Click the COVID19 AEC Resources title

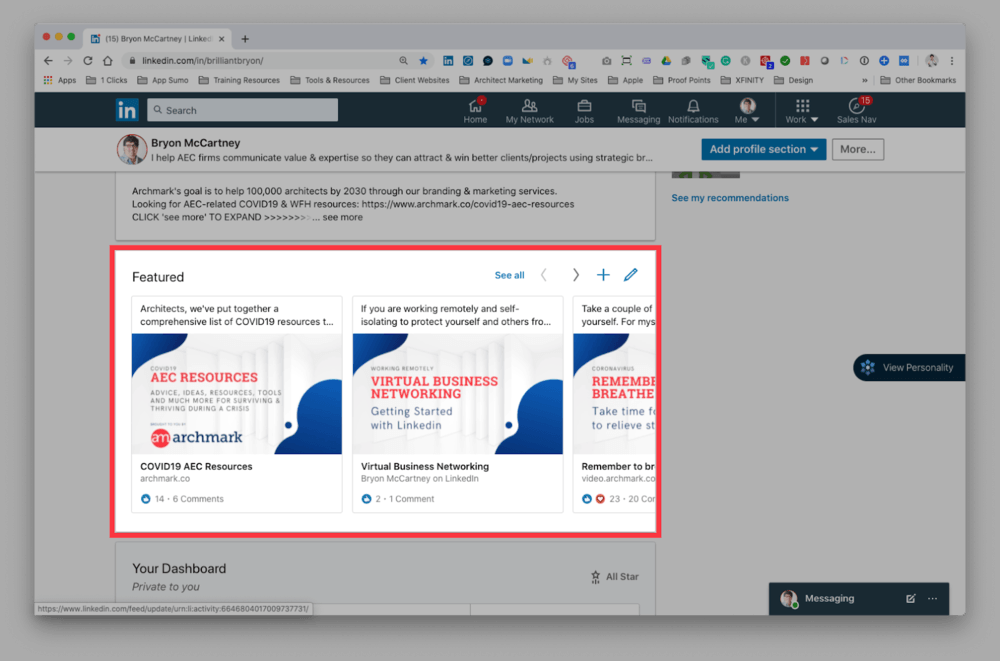pyautogui.click(x=196, y=466)
